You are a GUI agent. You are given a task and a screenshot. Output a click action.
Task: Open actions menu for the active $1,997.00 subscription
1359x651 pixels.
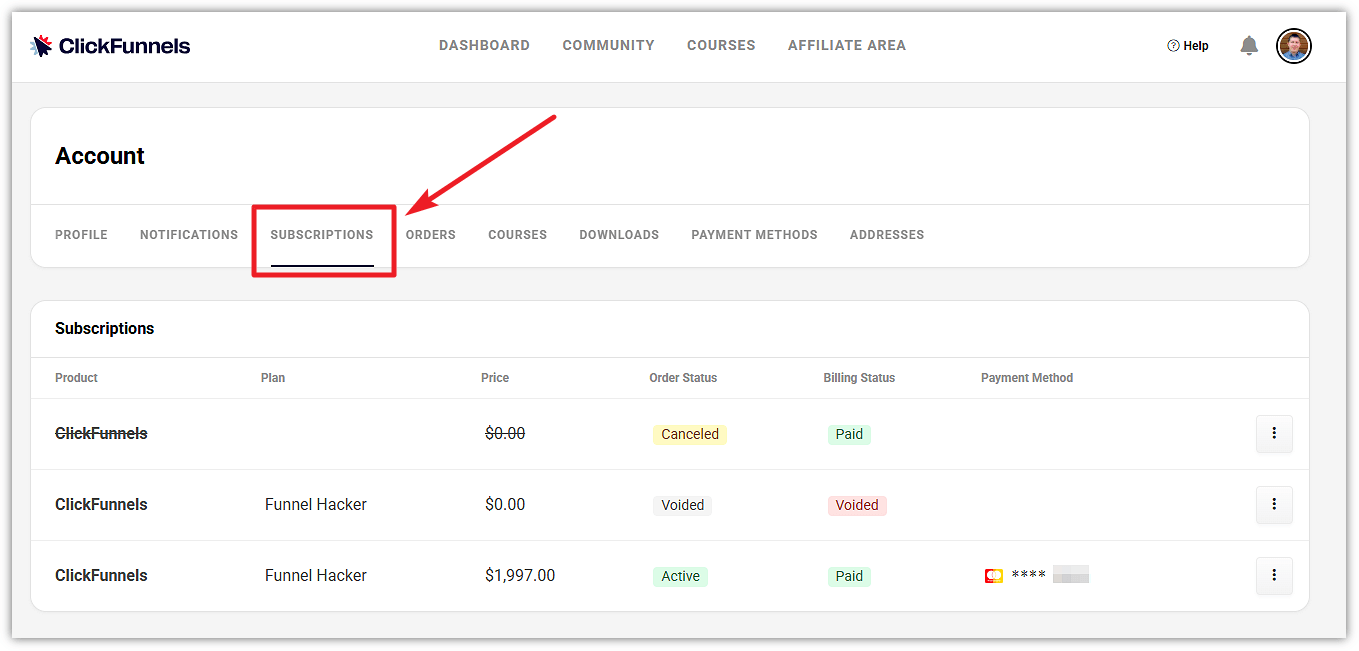coord(1274,576)
